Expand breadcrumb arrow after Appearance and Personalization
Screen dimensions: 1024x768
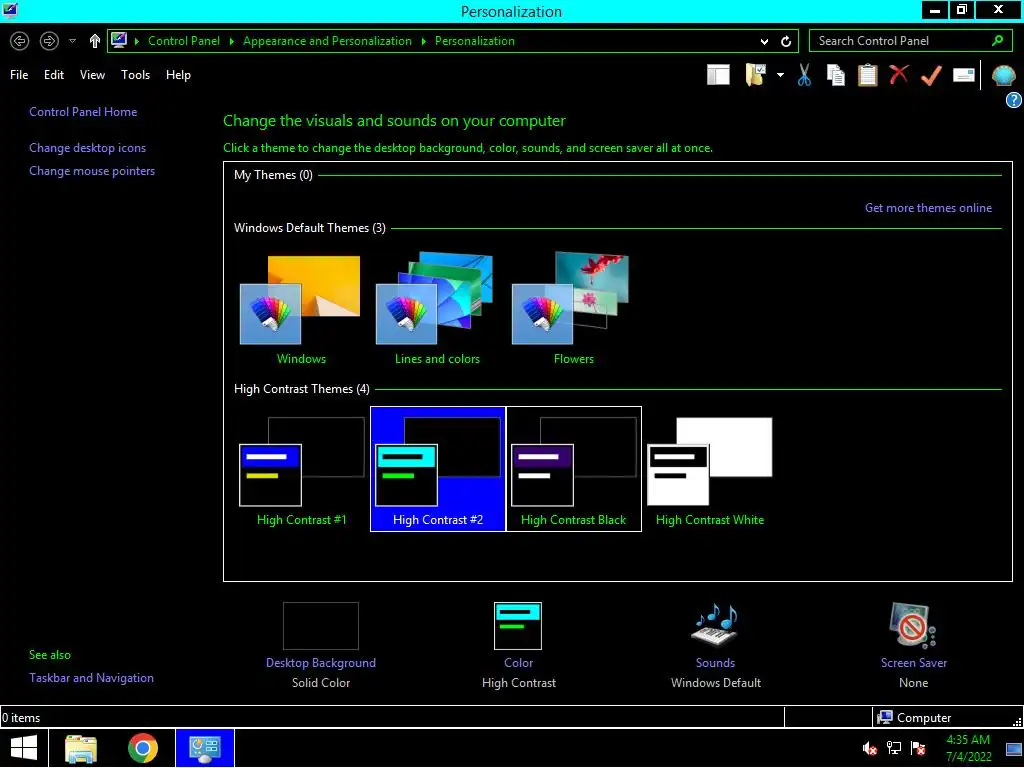click(423, 41)
